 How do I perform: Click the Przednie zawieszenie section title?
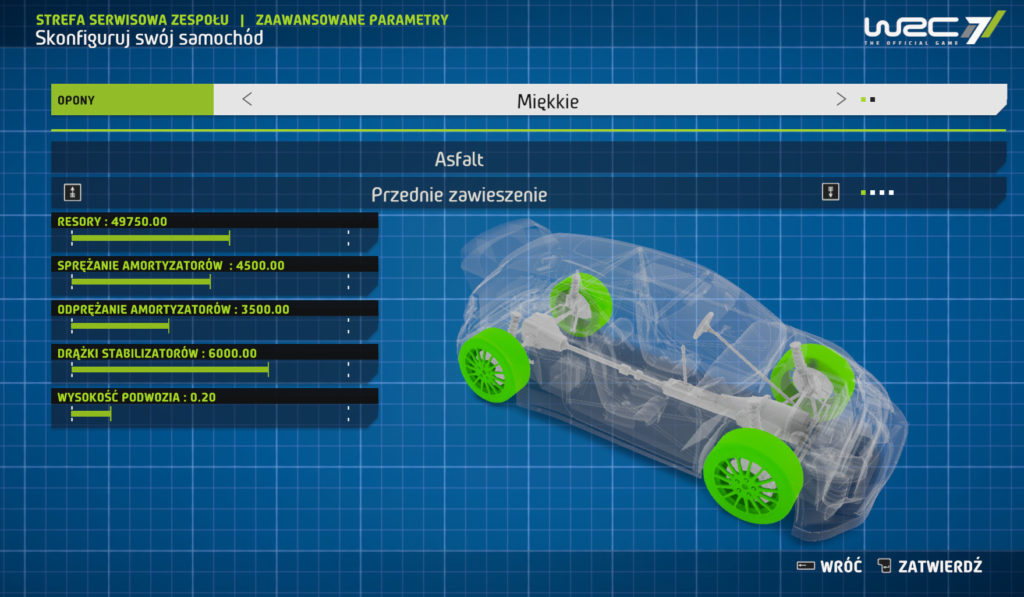coord(459,195)
